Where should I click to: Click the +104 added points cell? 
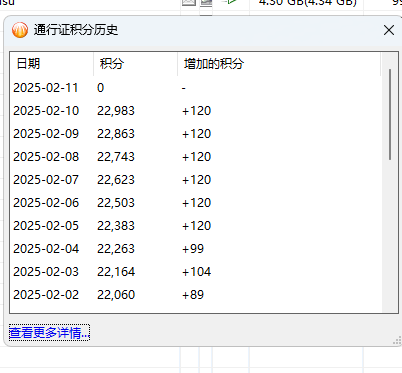pos(196,272)
